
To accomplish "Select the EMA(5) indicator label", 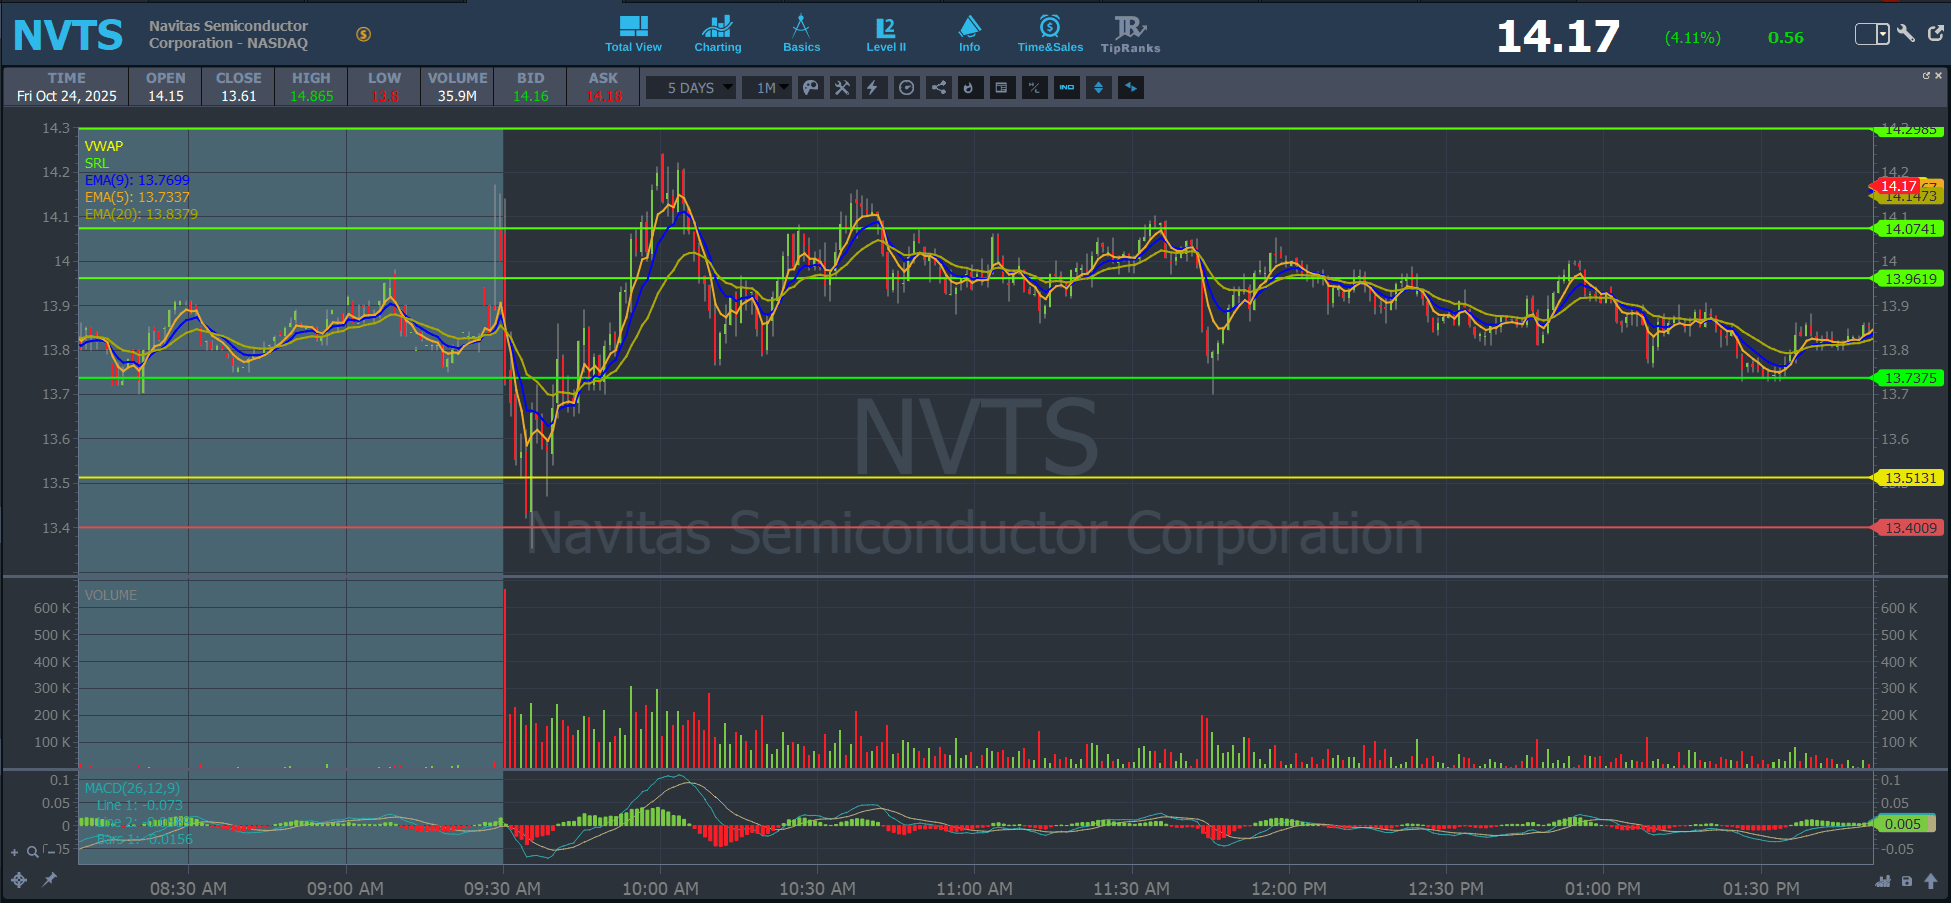I will tap(137, 197).
